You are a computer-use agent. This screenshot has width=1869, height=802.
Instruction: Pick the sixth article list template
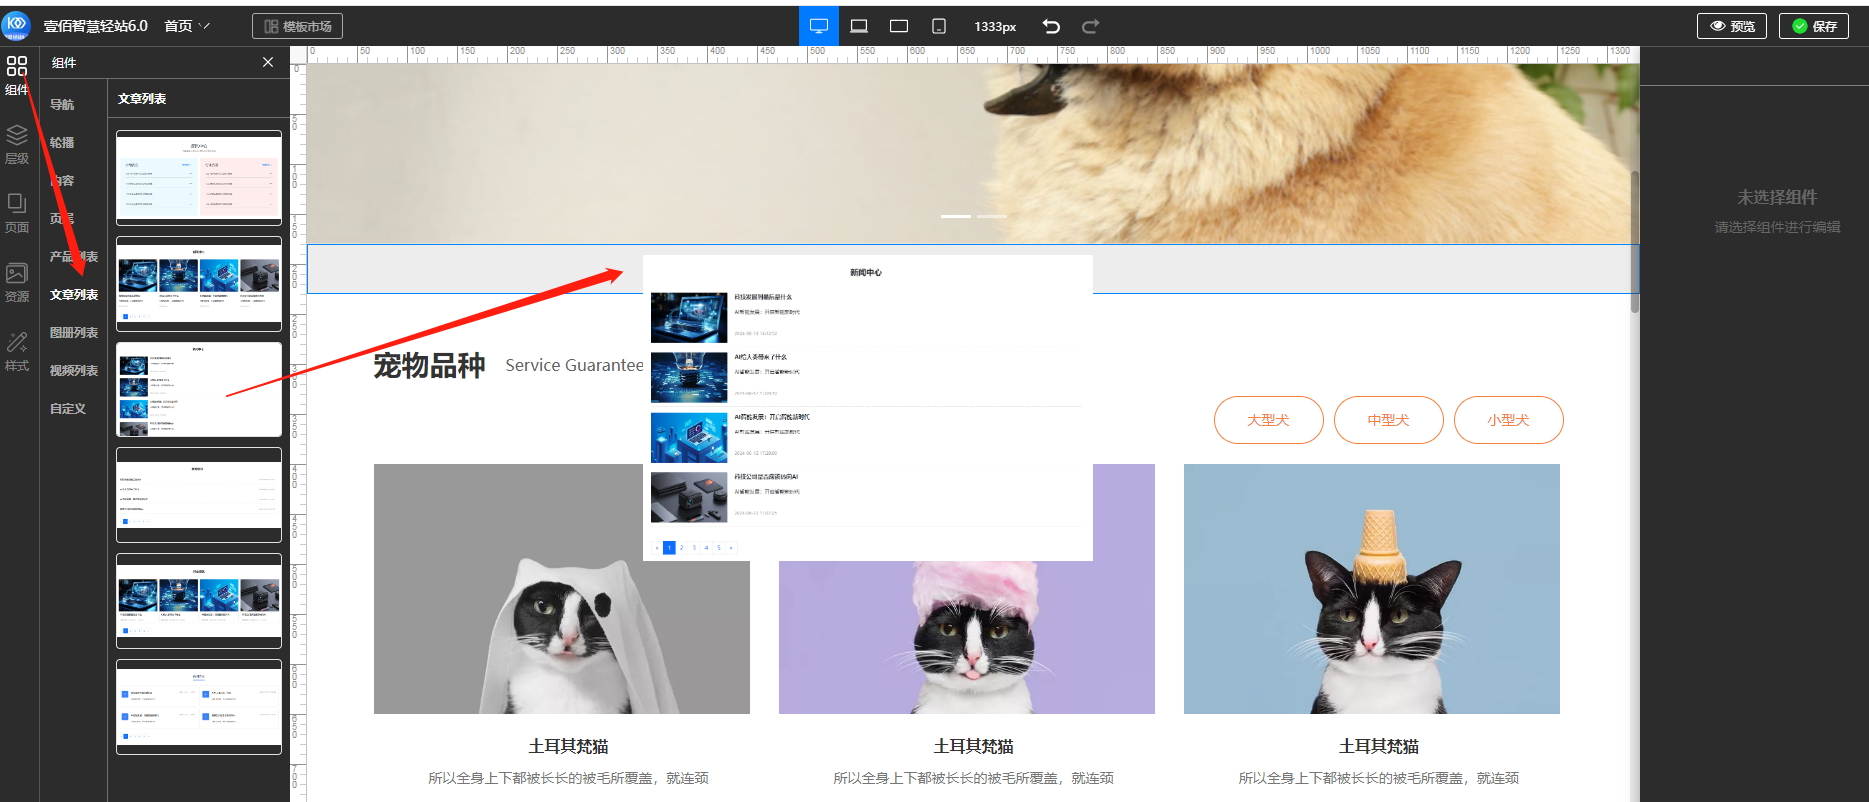click(x=199, y=707)
